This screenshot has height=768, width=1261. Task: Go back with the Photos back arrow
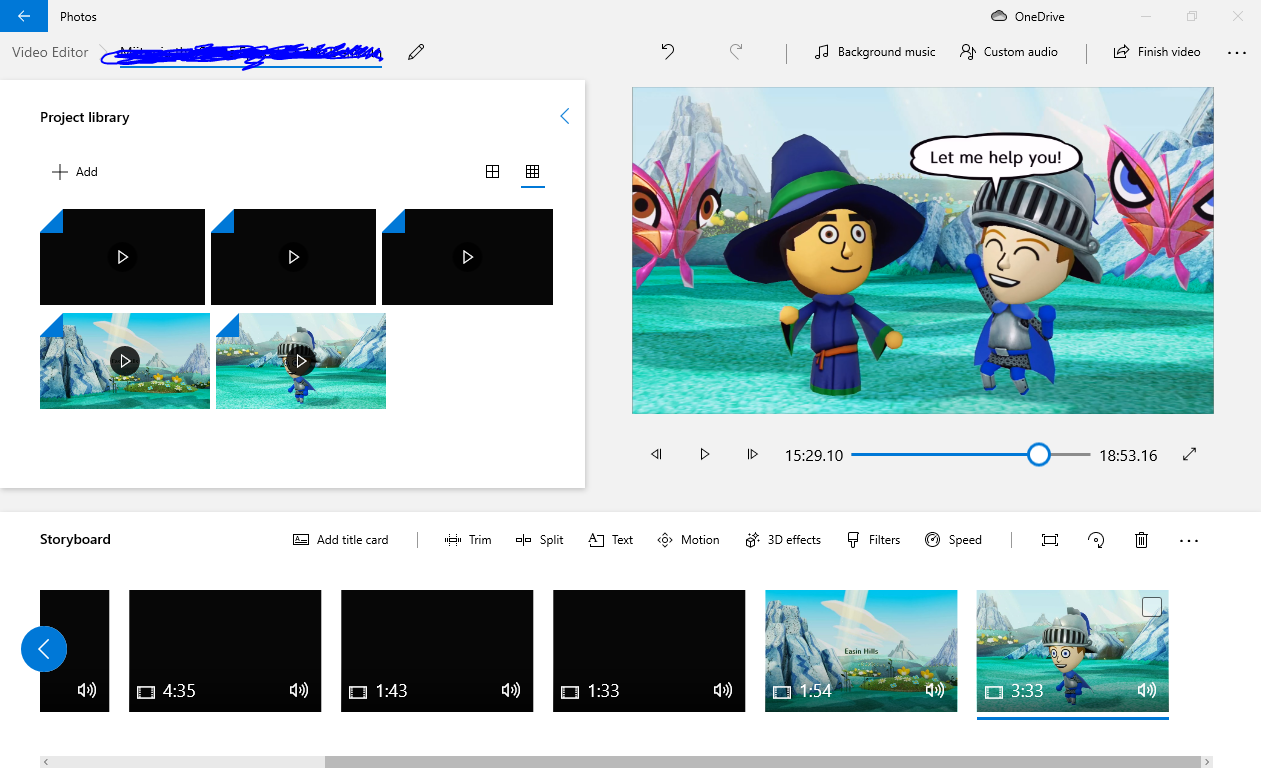24,17
